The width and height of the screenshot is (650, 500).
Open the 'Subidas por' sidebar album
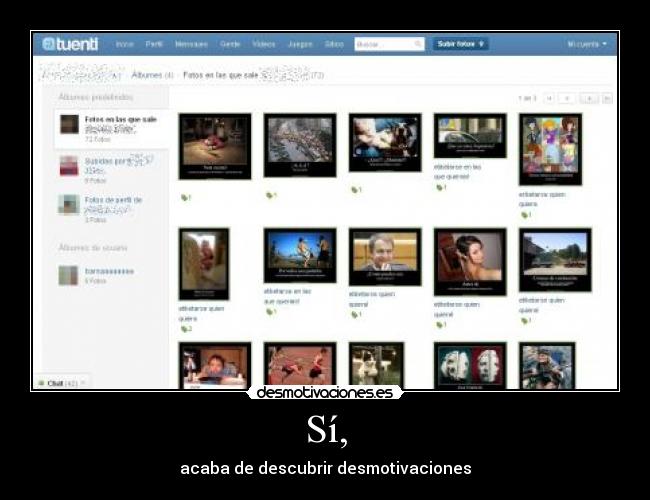tap(112, 169)
